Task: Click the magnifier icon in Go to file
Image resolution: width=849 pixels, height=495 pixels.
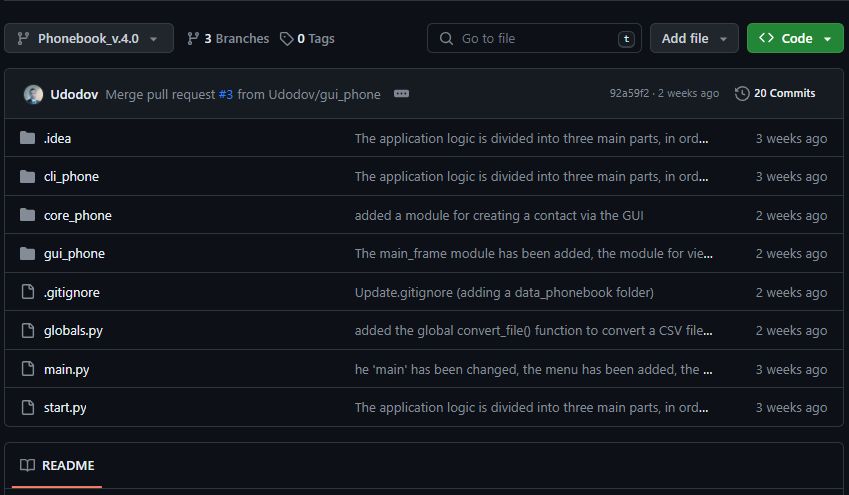Action: click(446, 38)
